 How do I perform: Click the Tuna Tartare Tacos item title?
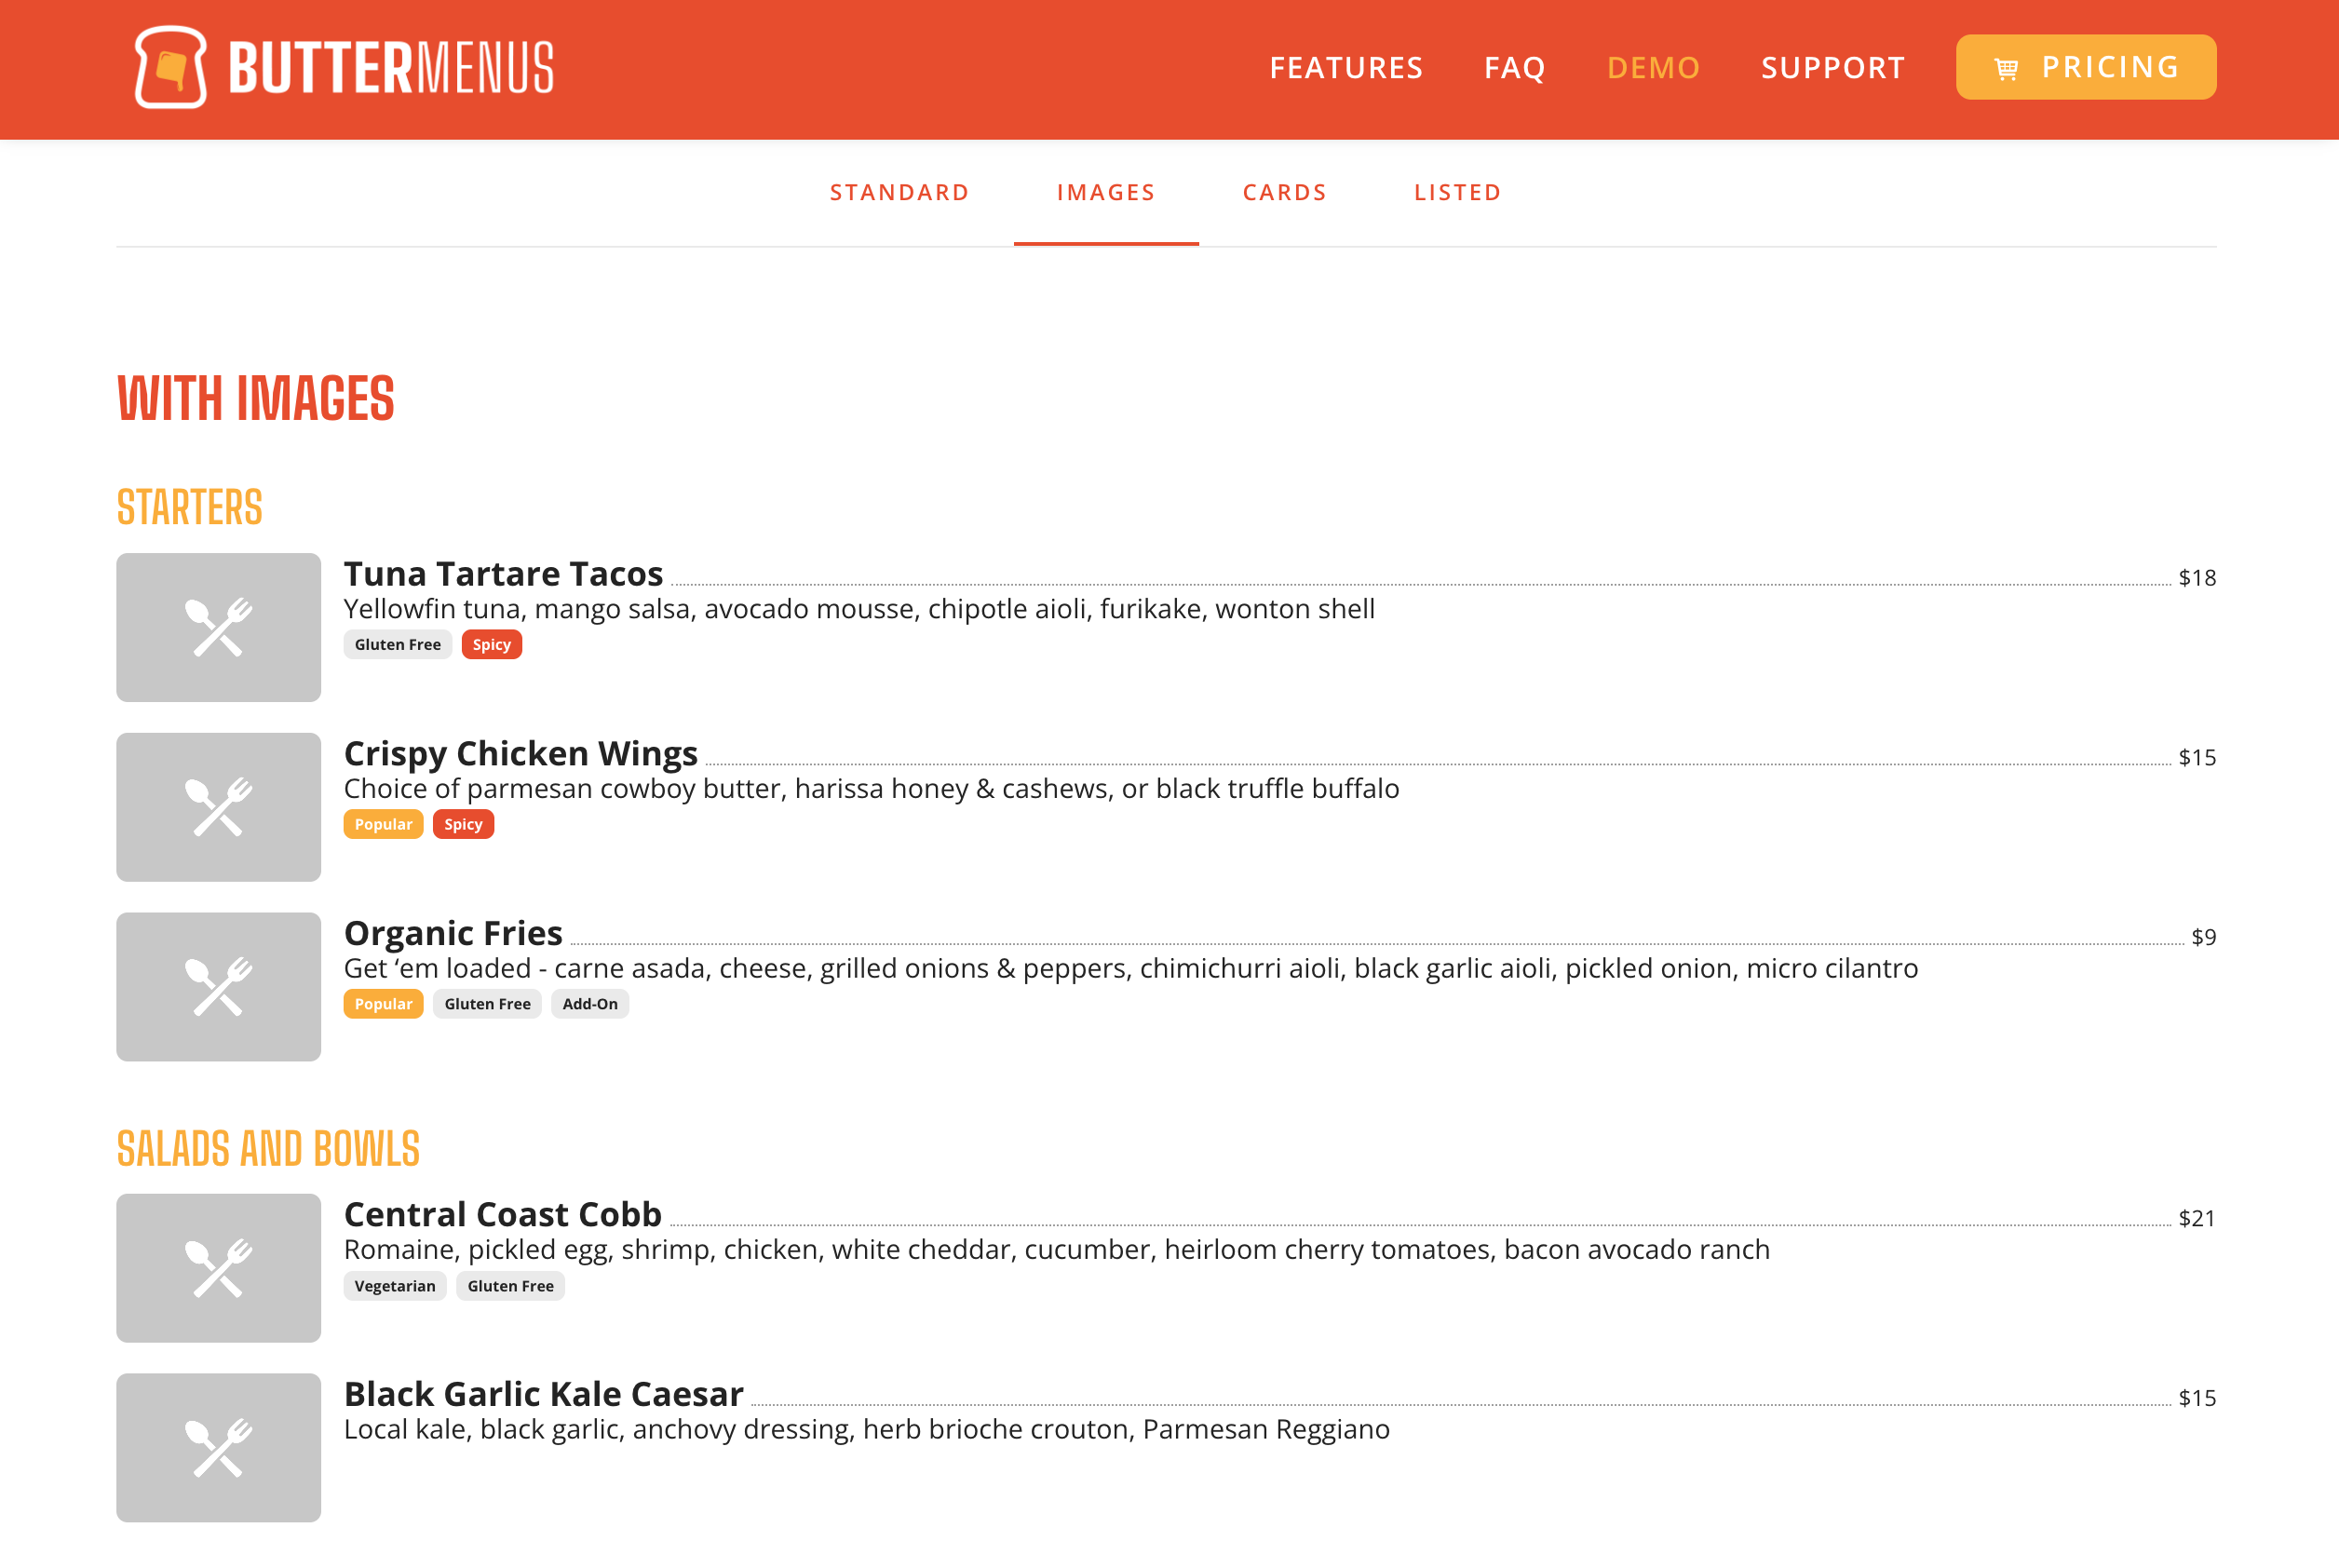point(503,573)
